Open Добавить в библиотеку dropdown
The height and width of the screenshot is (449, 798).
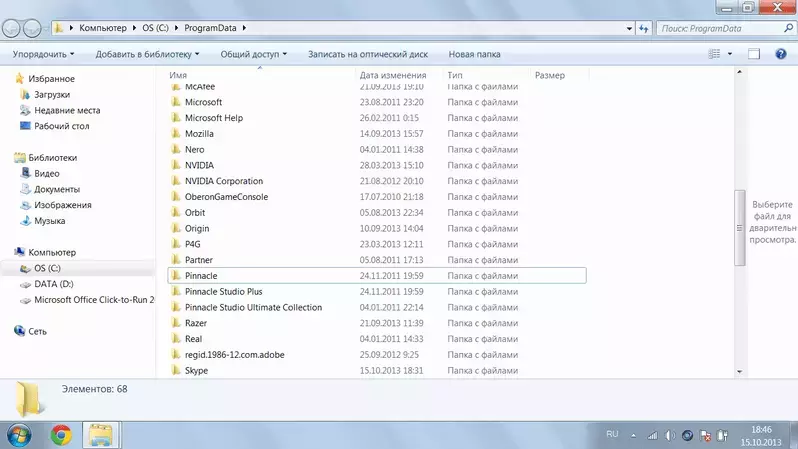[147, 54]
